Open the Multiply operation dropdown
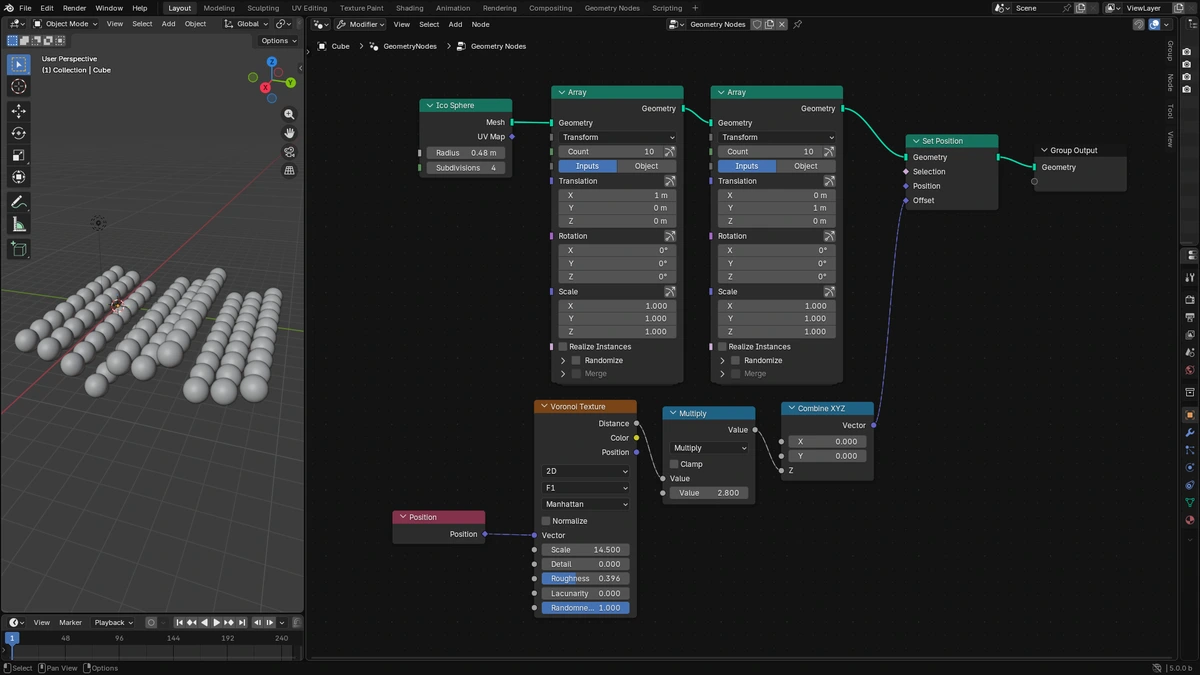 click(709, 448)
